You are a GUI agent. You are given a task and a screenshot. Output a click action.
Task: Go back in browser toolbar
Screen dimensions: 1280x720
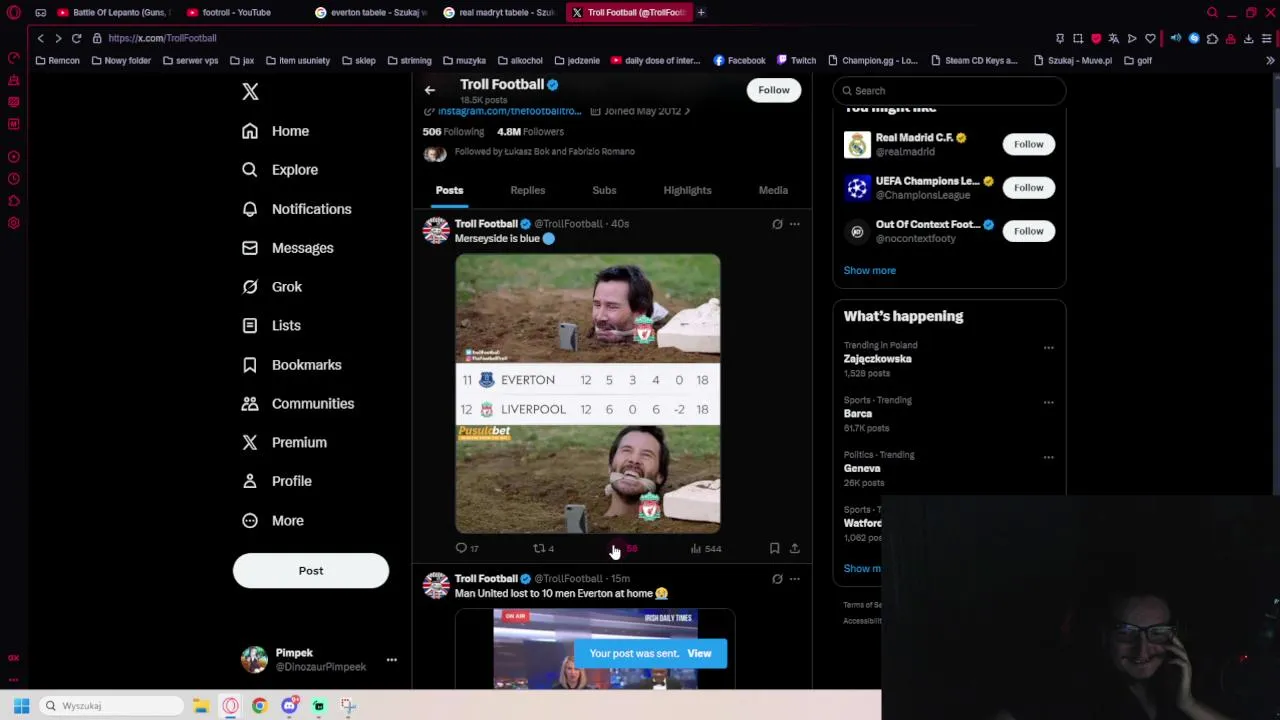(x=40, y=38)
